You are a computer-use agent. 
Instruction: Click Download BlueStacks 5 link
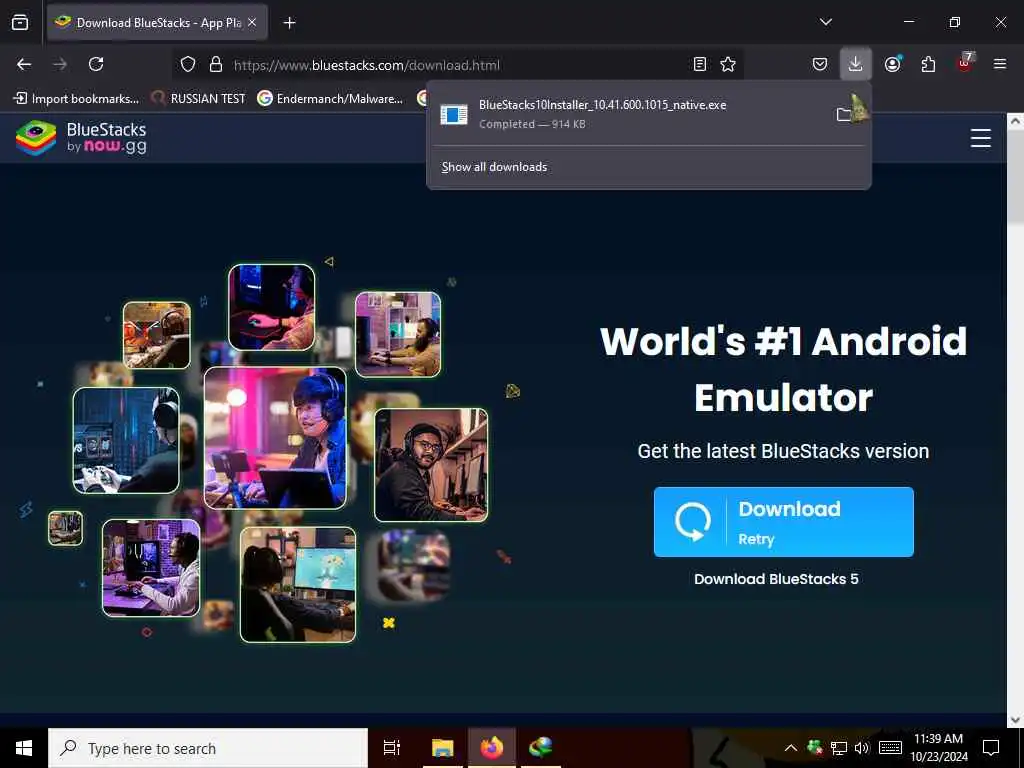pos(776,579)
